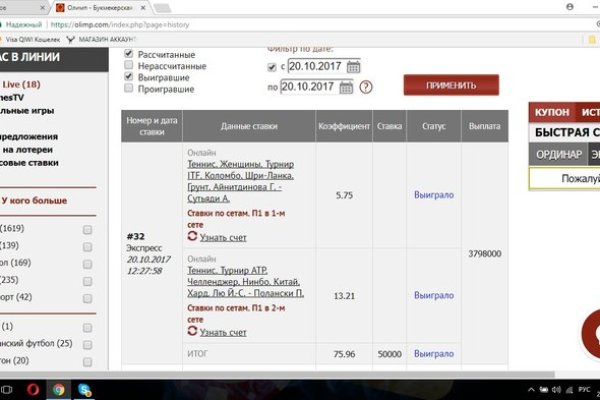Image resolution: width=600 pixels, height=400 pixels.
Task: Toggle the Выигравшие checkbox
Action: tap(127, 77)
